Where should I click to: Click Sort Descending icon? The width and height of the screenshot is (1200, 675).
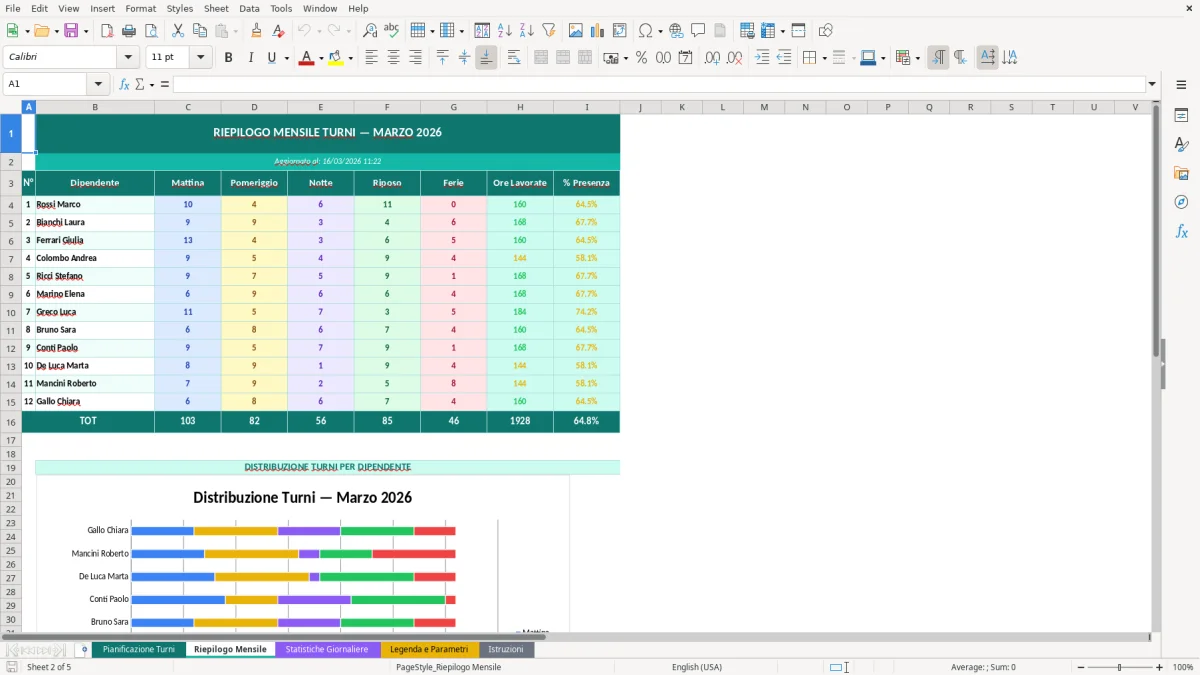click(x=526, y=31)
